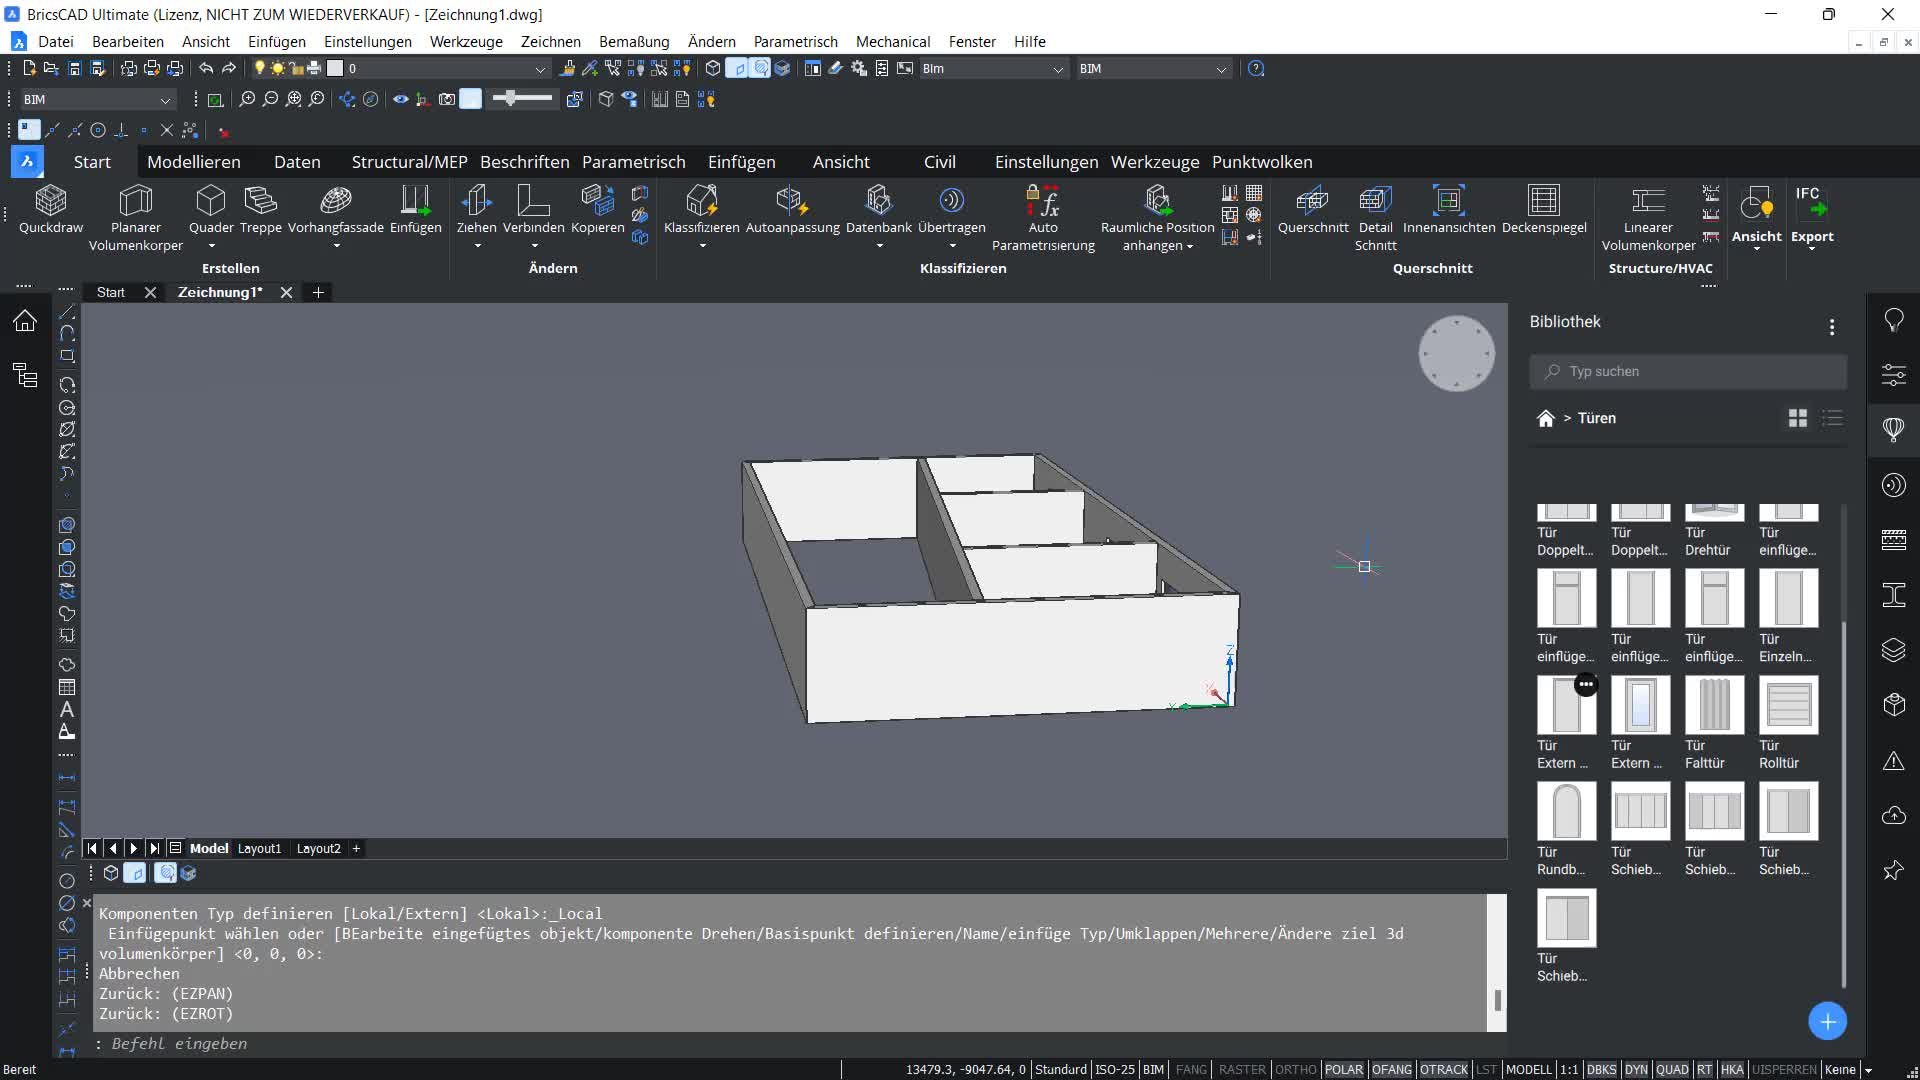Select the Quickdraw tool
Screen dimensions: 1920x1080
coord(51,210)
